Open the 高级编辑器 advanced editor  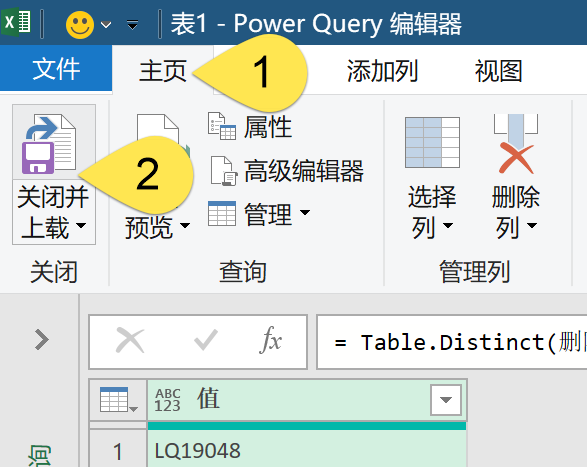pos(286,171)
